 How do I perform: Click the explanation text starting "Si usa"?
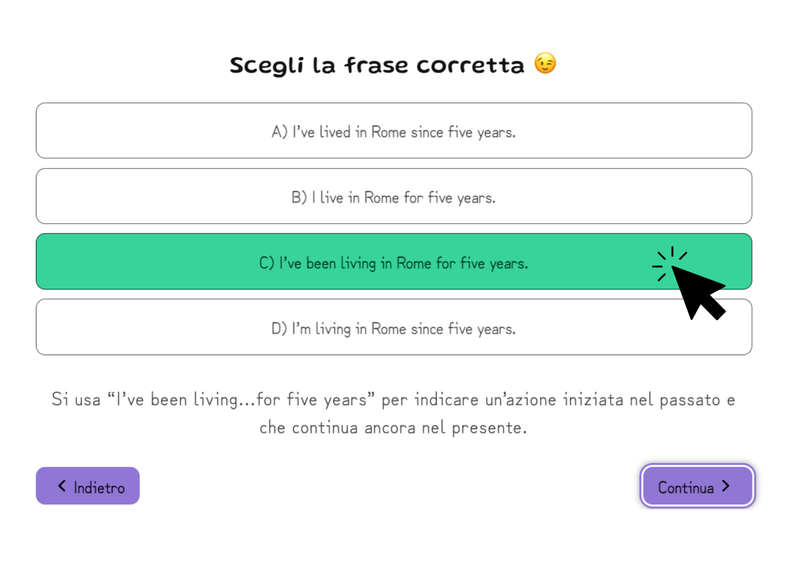pos(394,400)
